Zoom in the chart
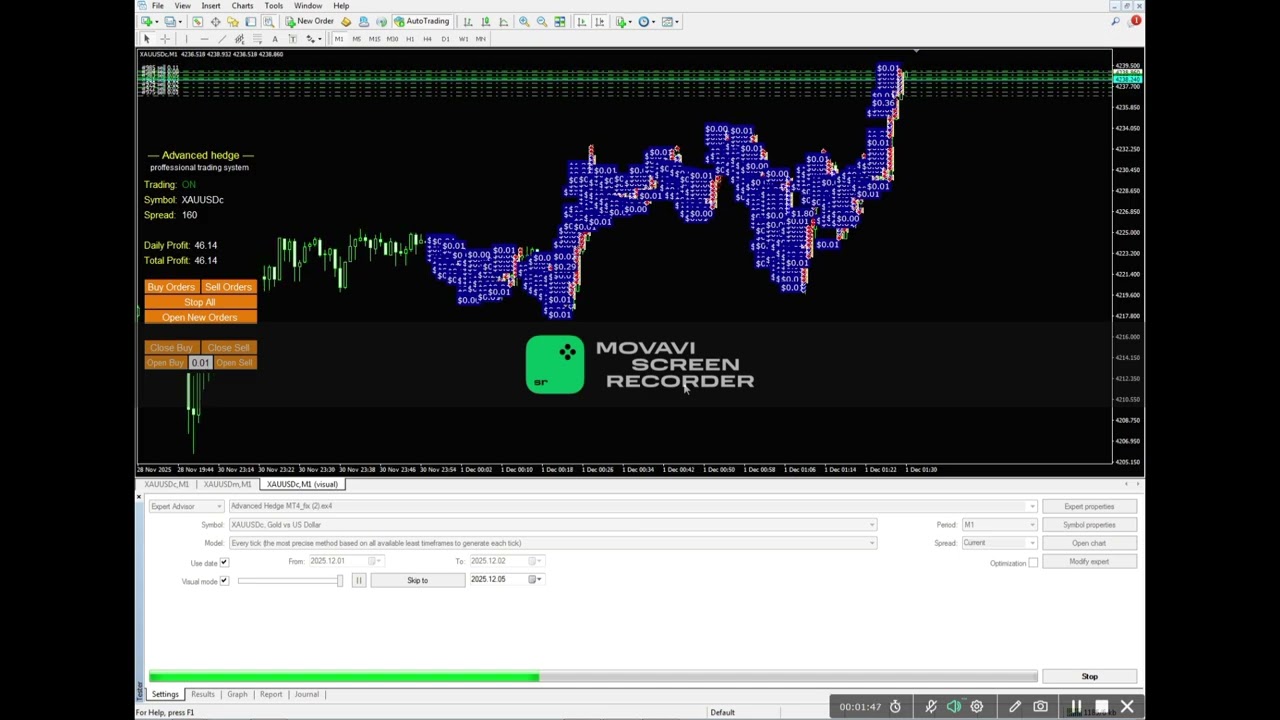The height and width of the screenshot is (720, 1280). [524, 21]
